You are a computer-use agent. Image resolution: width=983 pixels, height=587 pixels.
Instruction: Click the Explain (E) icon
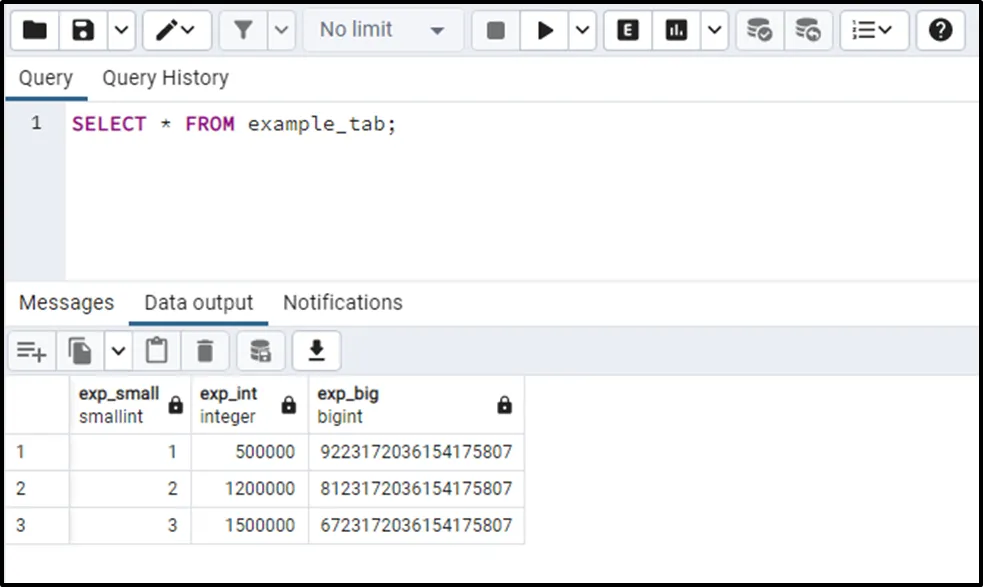coord(628,30)
